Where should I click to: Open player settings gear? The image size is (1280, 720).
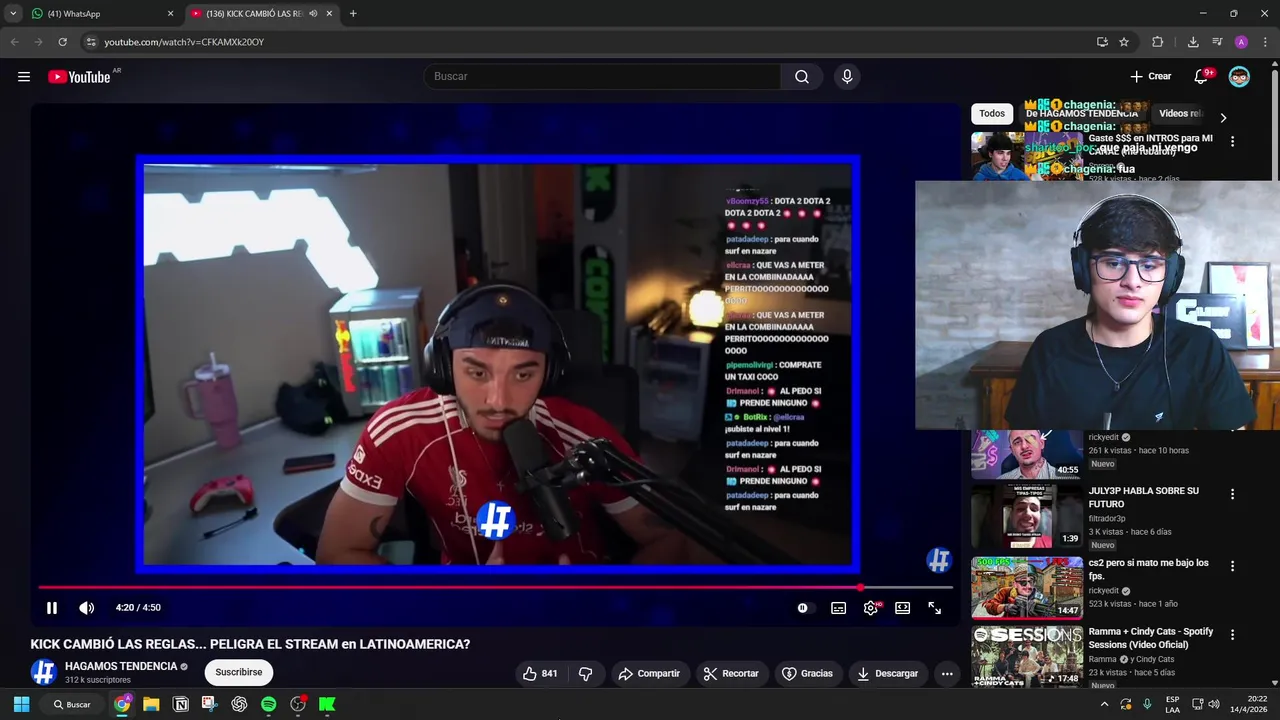pyautogui.click(x=871, y=608)
